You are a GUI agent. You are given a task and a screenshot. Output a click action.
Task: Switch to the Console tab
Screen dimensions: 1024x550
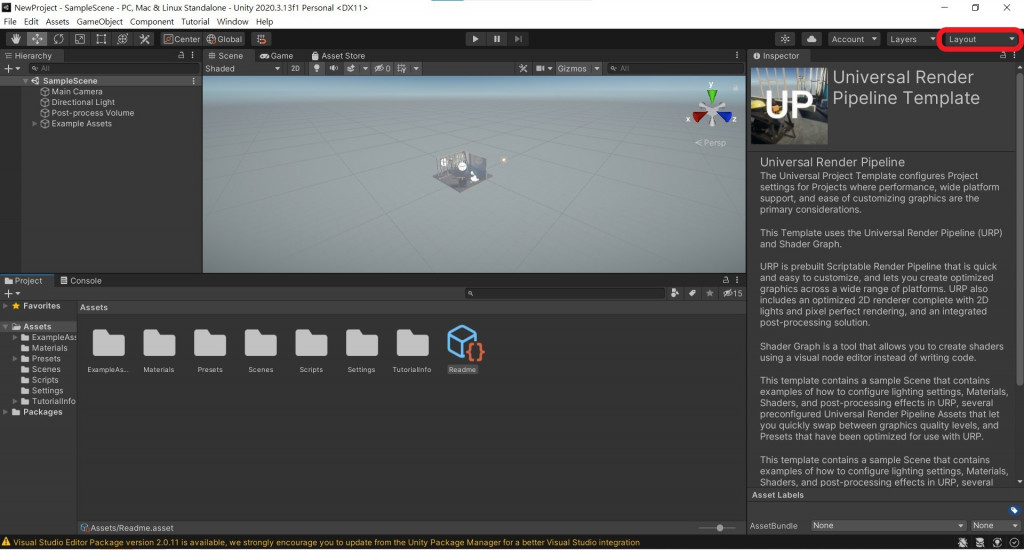tap(81, 280)
